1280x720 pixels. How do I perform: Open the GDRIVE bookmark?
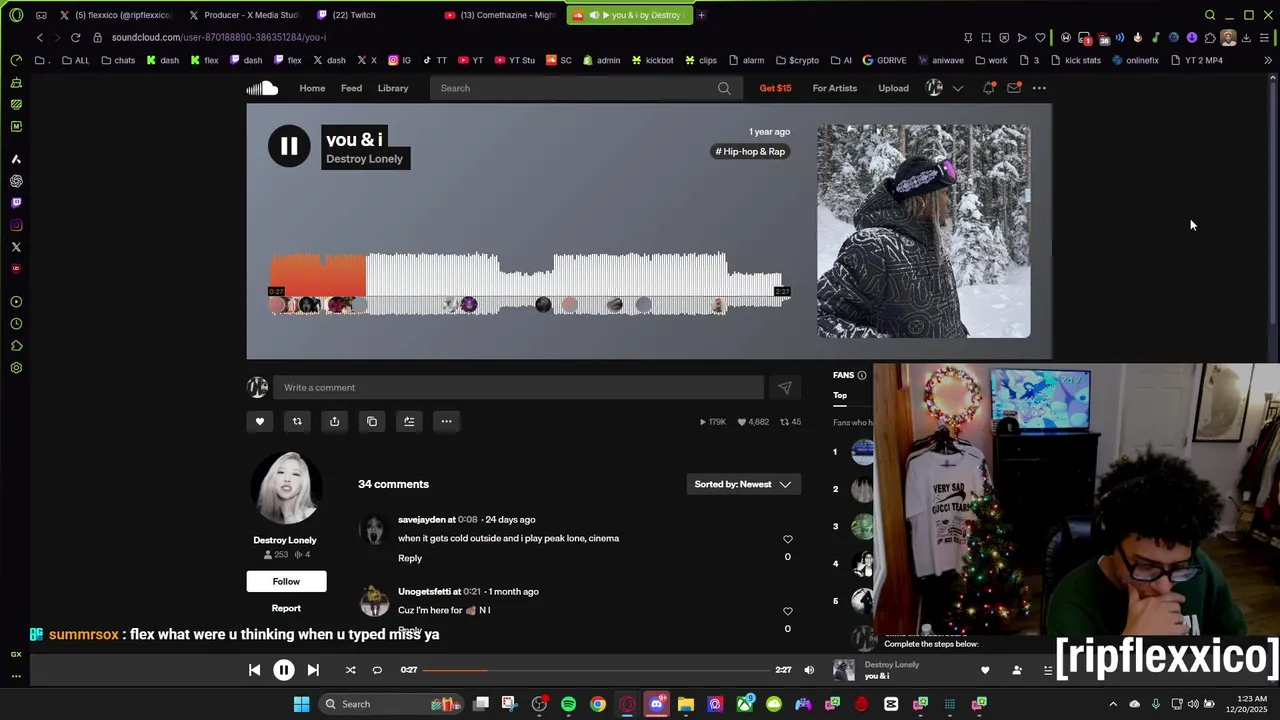click(884, 60)
